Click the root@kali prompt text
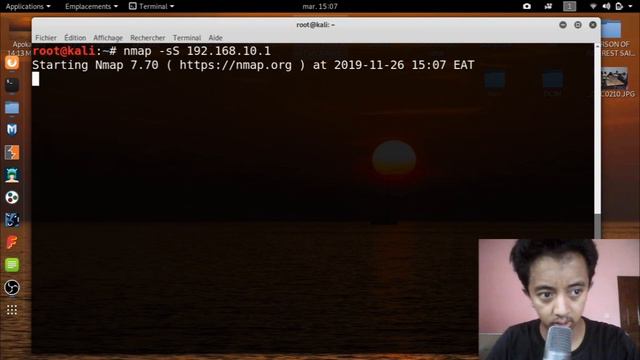The image size is (640, 360). [x=64, y=51]
